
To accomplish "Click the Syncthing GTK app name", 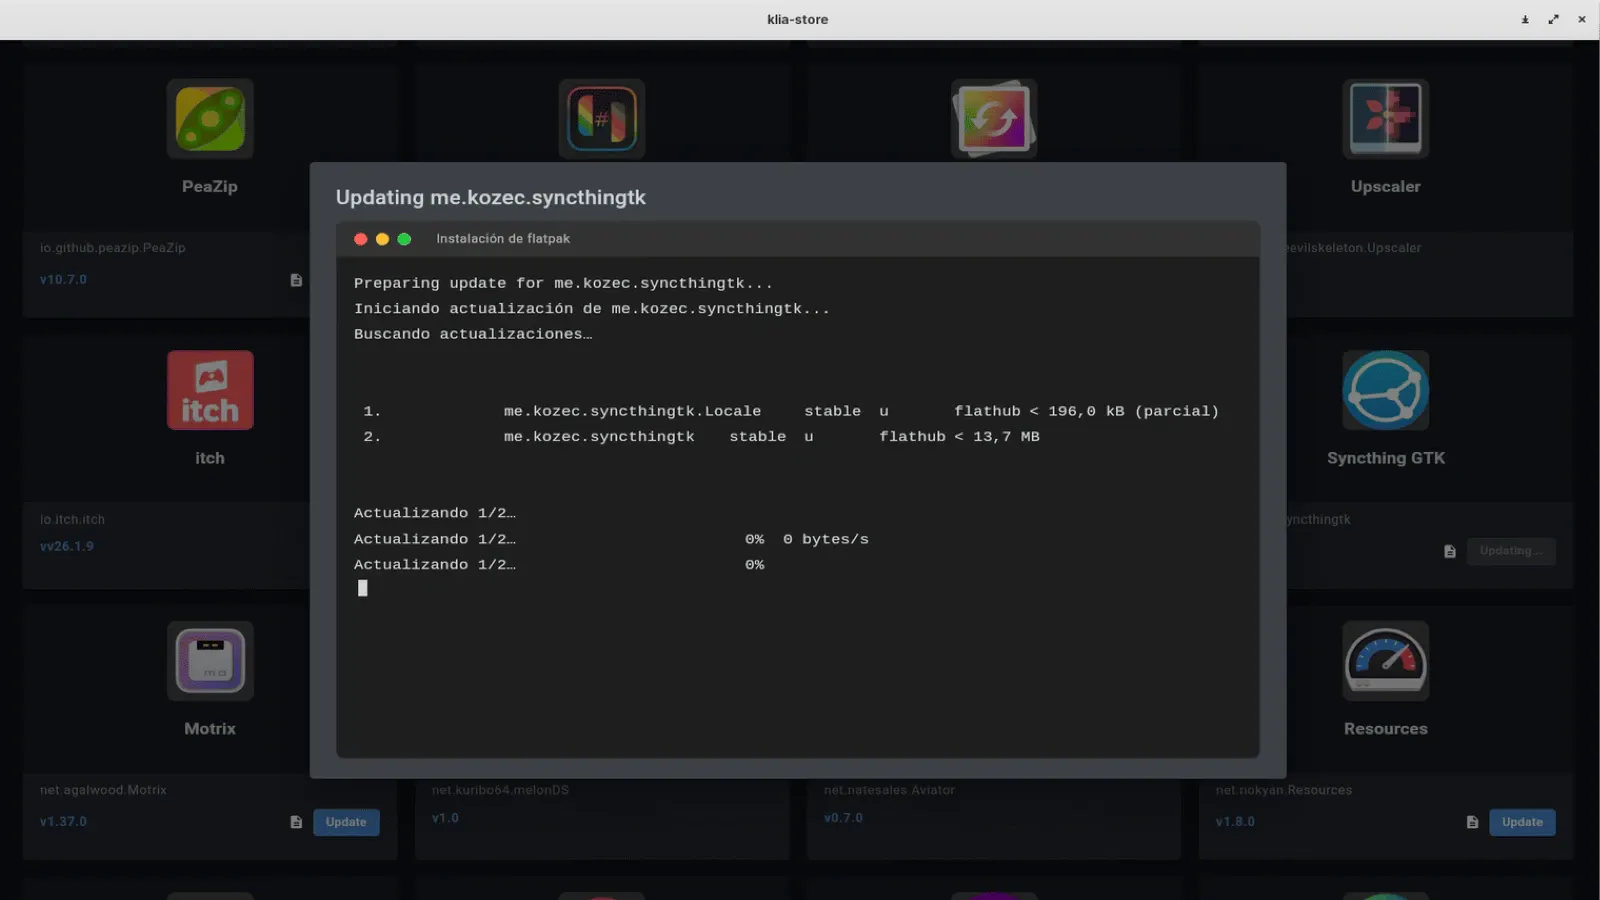I will coord(1386,458).
